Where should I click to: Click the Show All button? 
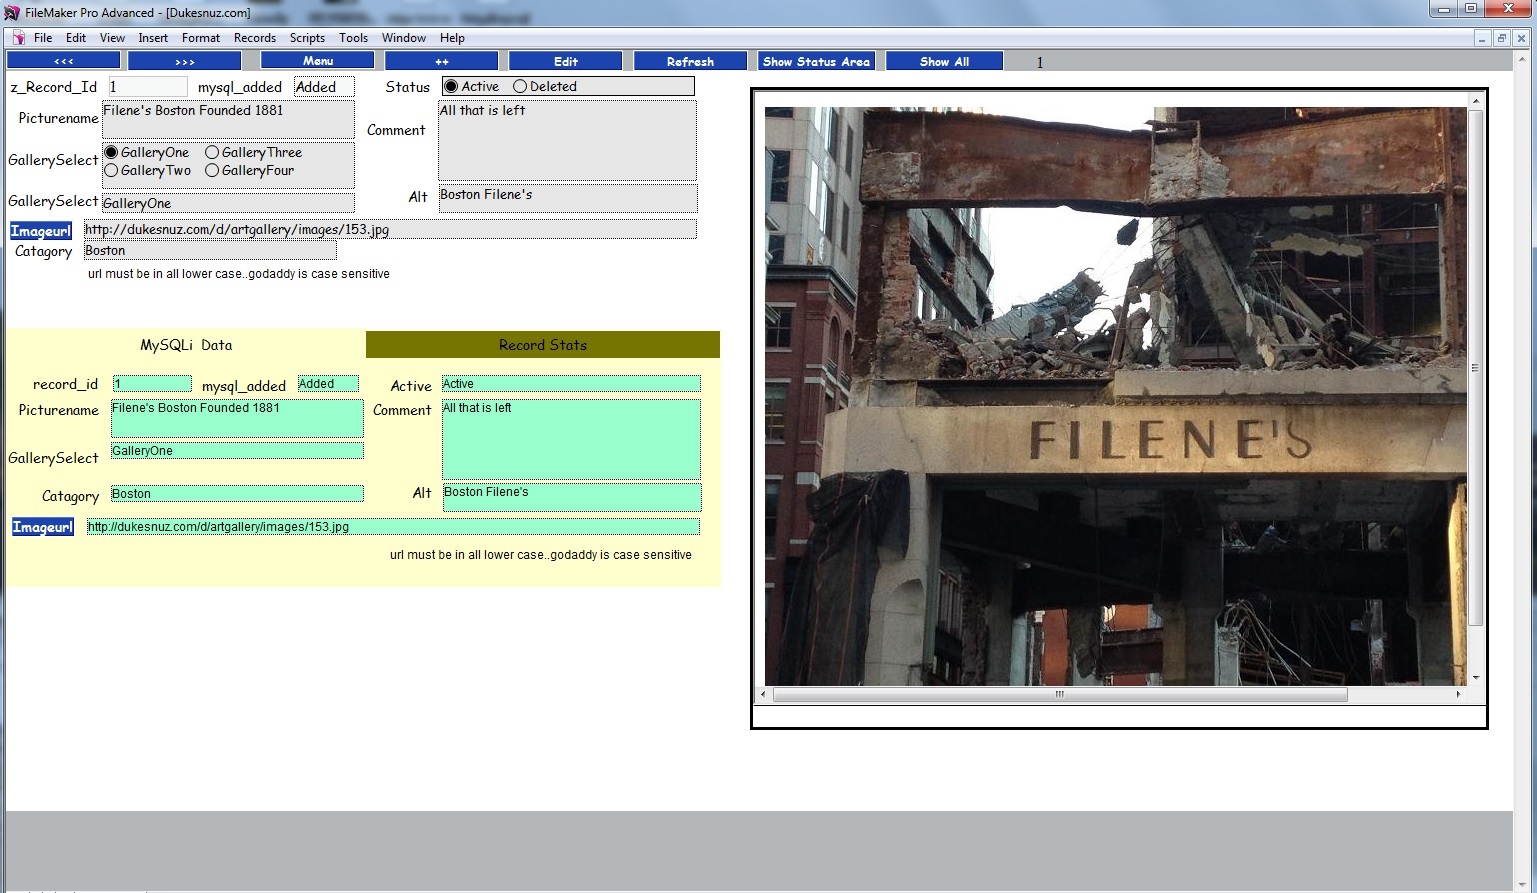944,62
